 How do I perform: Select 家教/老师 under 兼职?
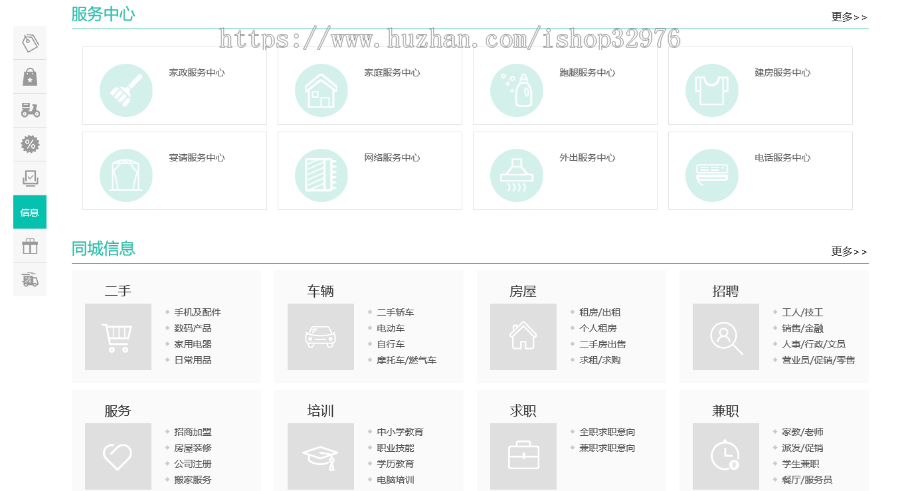[x=802, y=432]
